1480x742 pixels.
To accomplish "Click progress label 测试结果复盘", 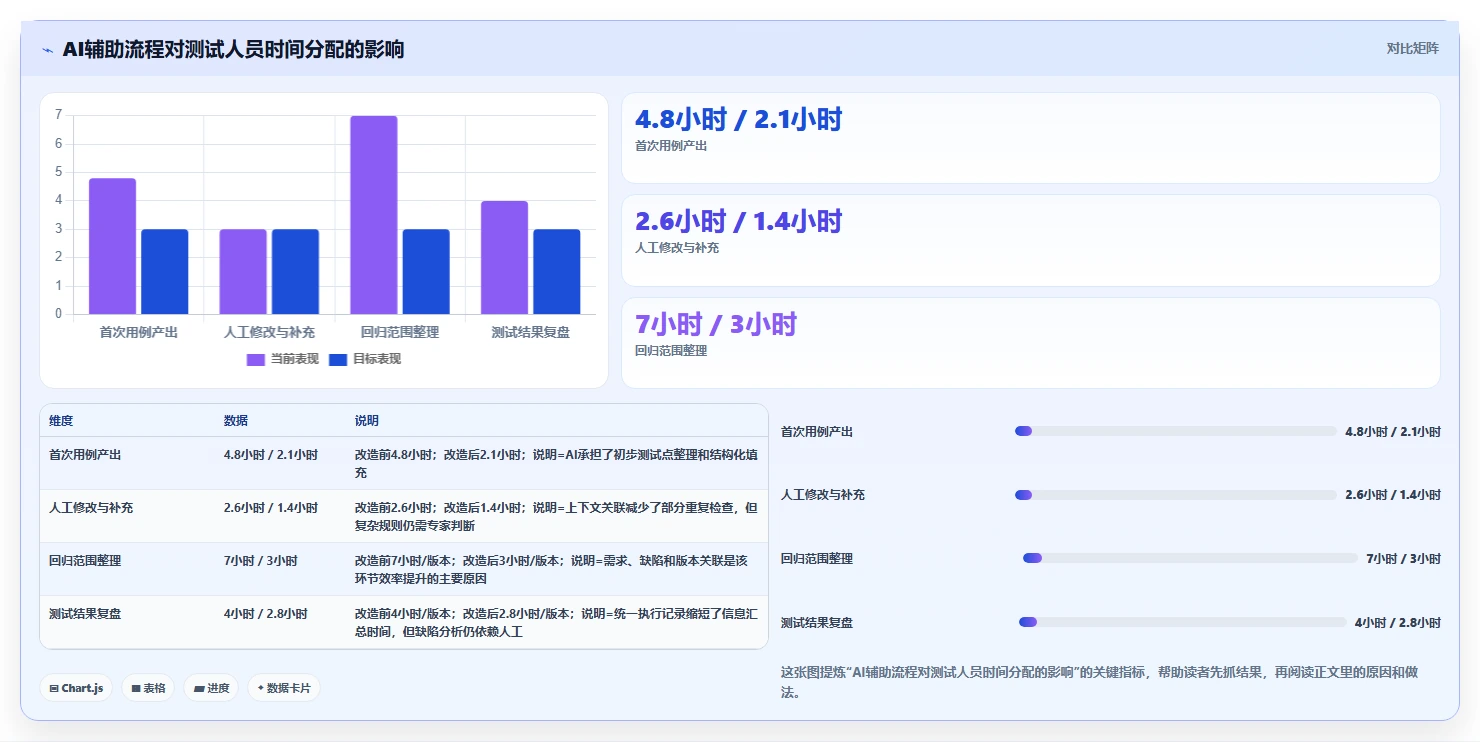I will (x=817, y=623).
